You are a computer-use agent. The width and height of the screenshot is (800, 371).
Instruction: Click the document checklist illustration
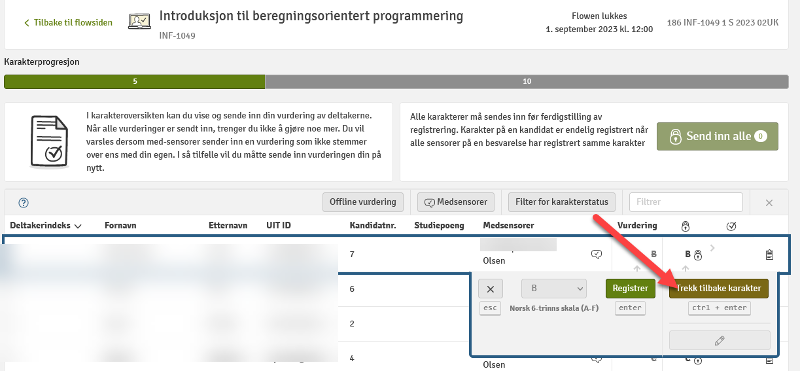point(49,142)
